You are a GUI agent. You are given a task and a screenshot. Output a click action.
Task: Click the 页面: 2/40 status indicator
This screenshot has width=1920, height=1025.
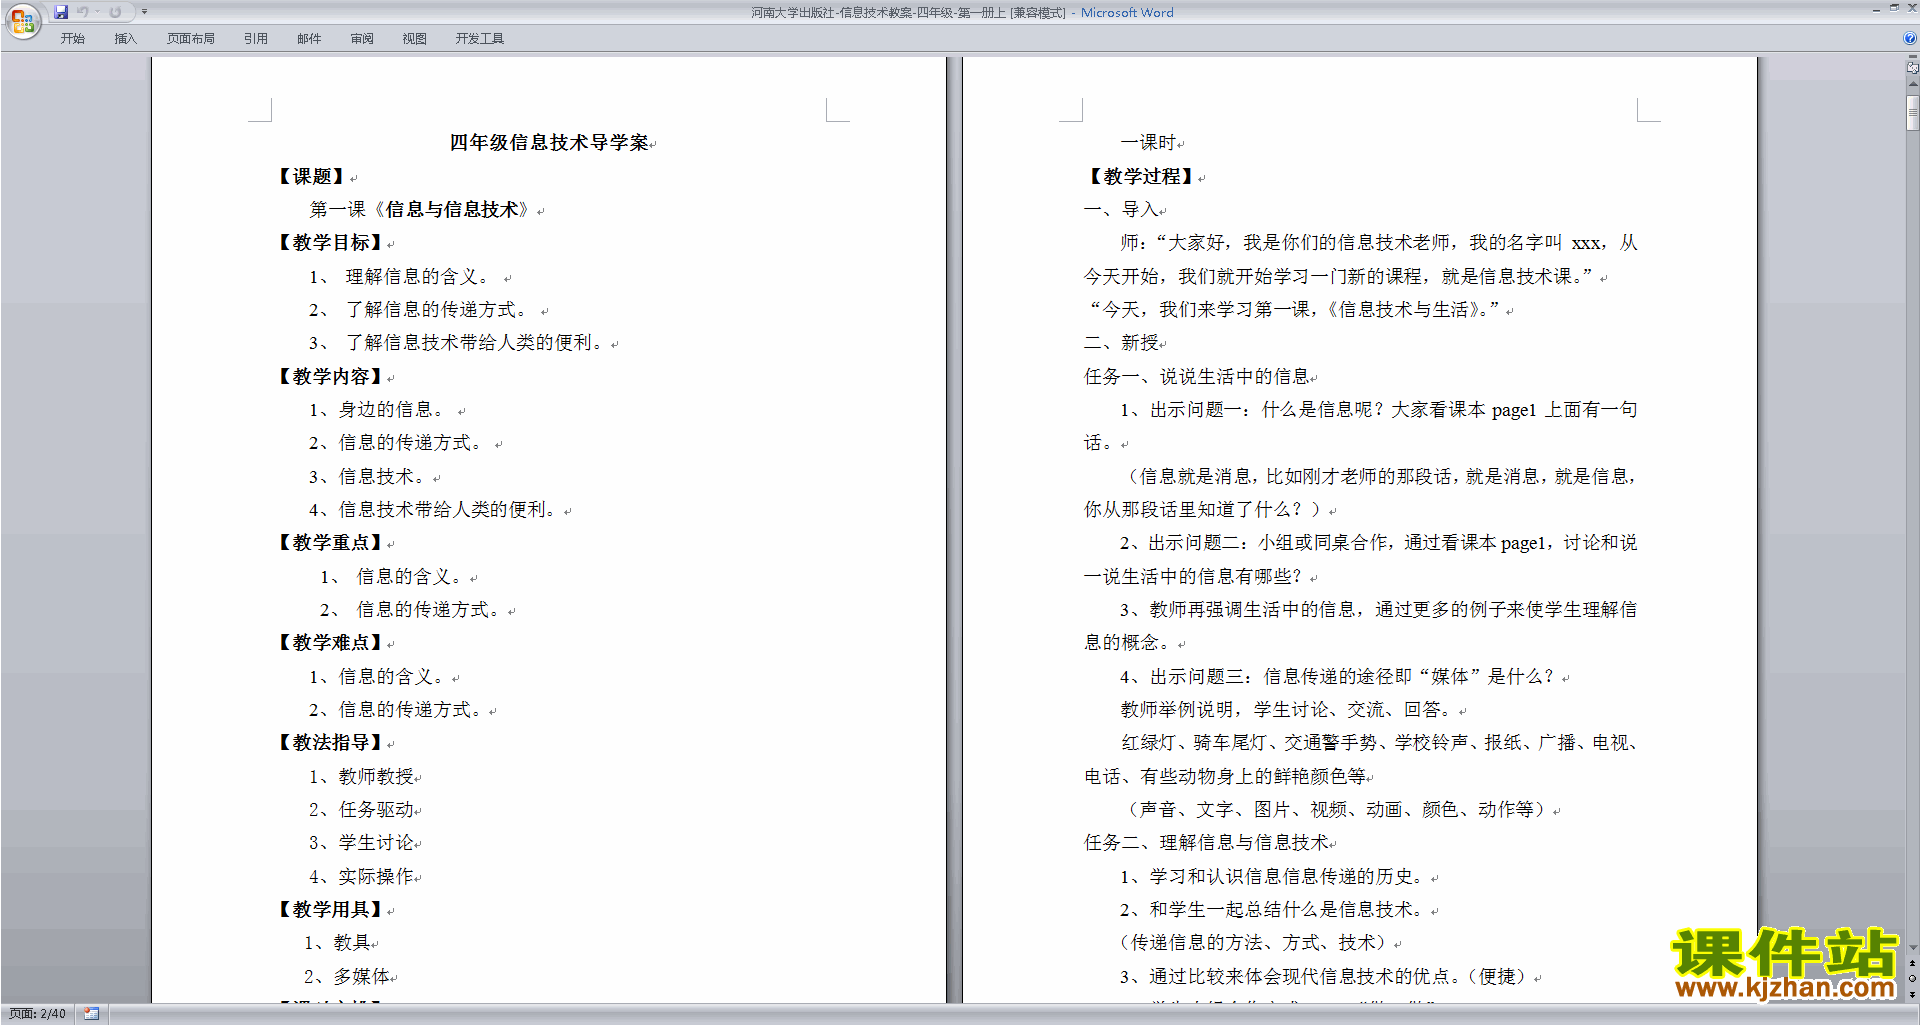coord(38,1014)
